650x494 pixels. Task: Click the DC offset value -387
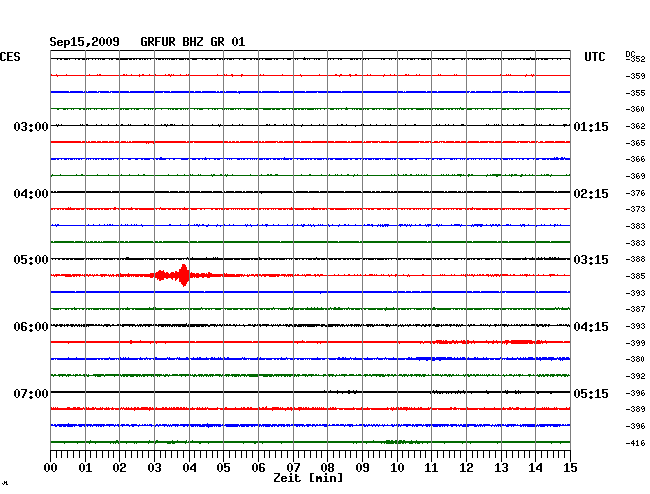click(x=635, y=309)
